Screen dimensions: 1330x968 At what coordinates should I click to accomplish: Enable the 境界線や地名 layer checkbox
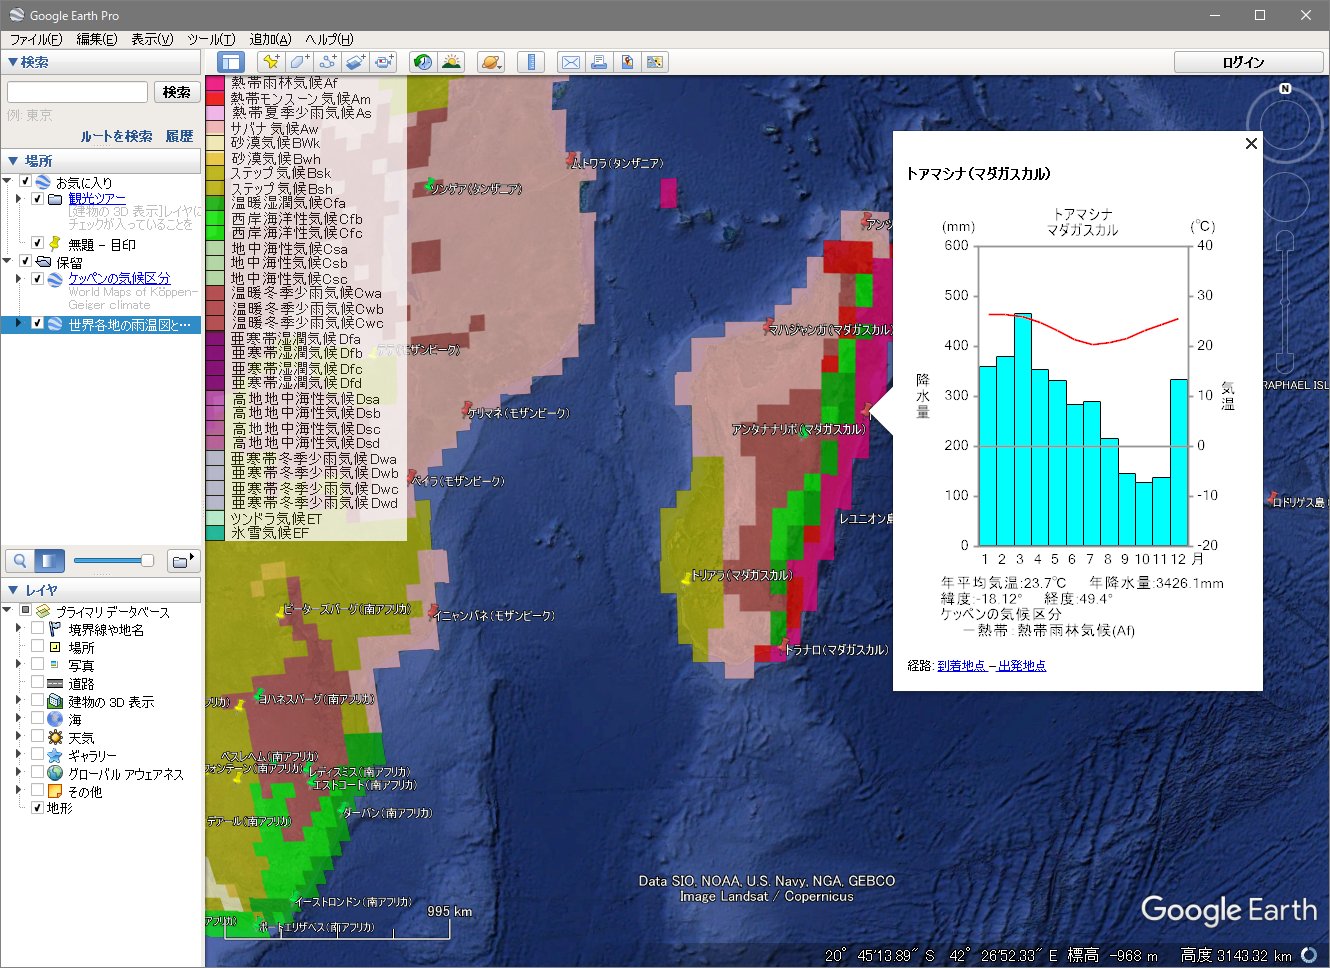[38, 629]
